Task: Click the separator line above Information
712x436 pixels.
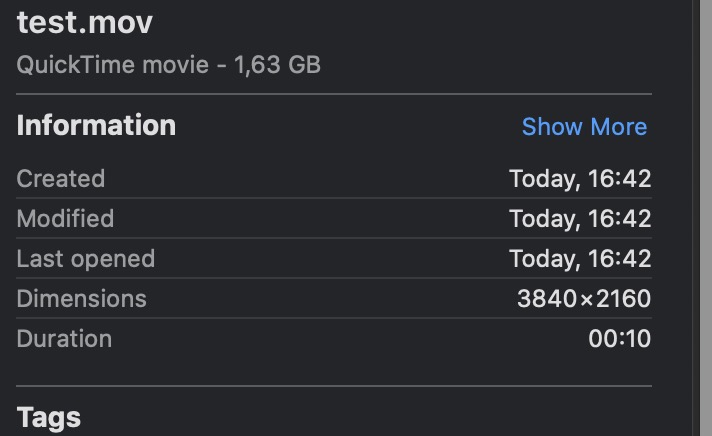Action: pos(334,95)
